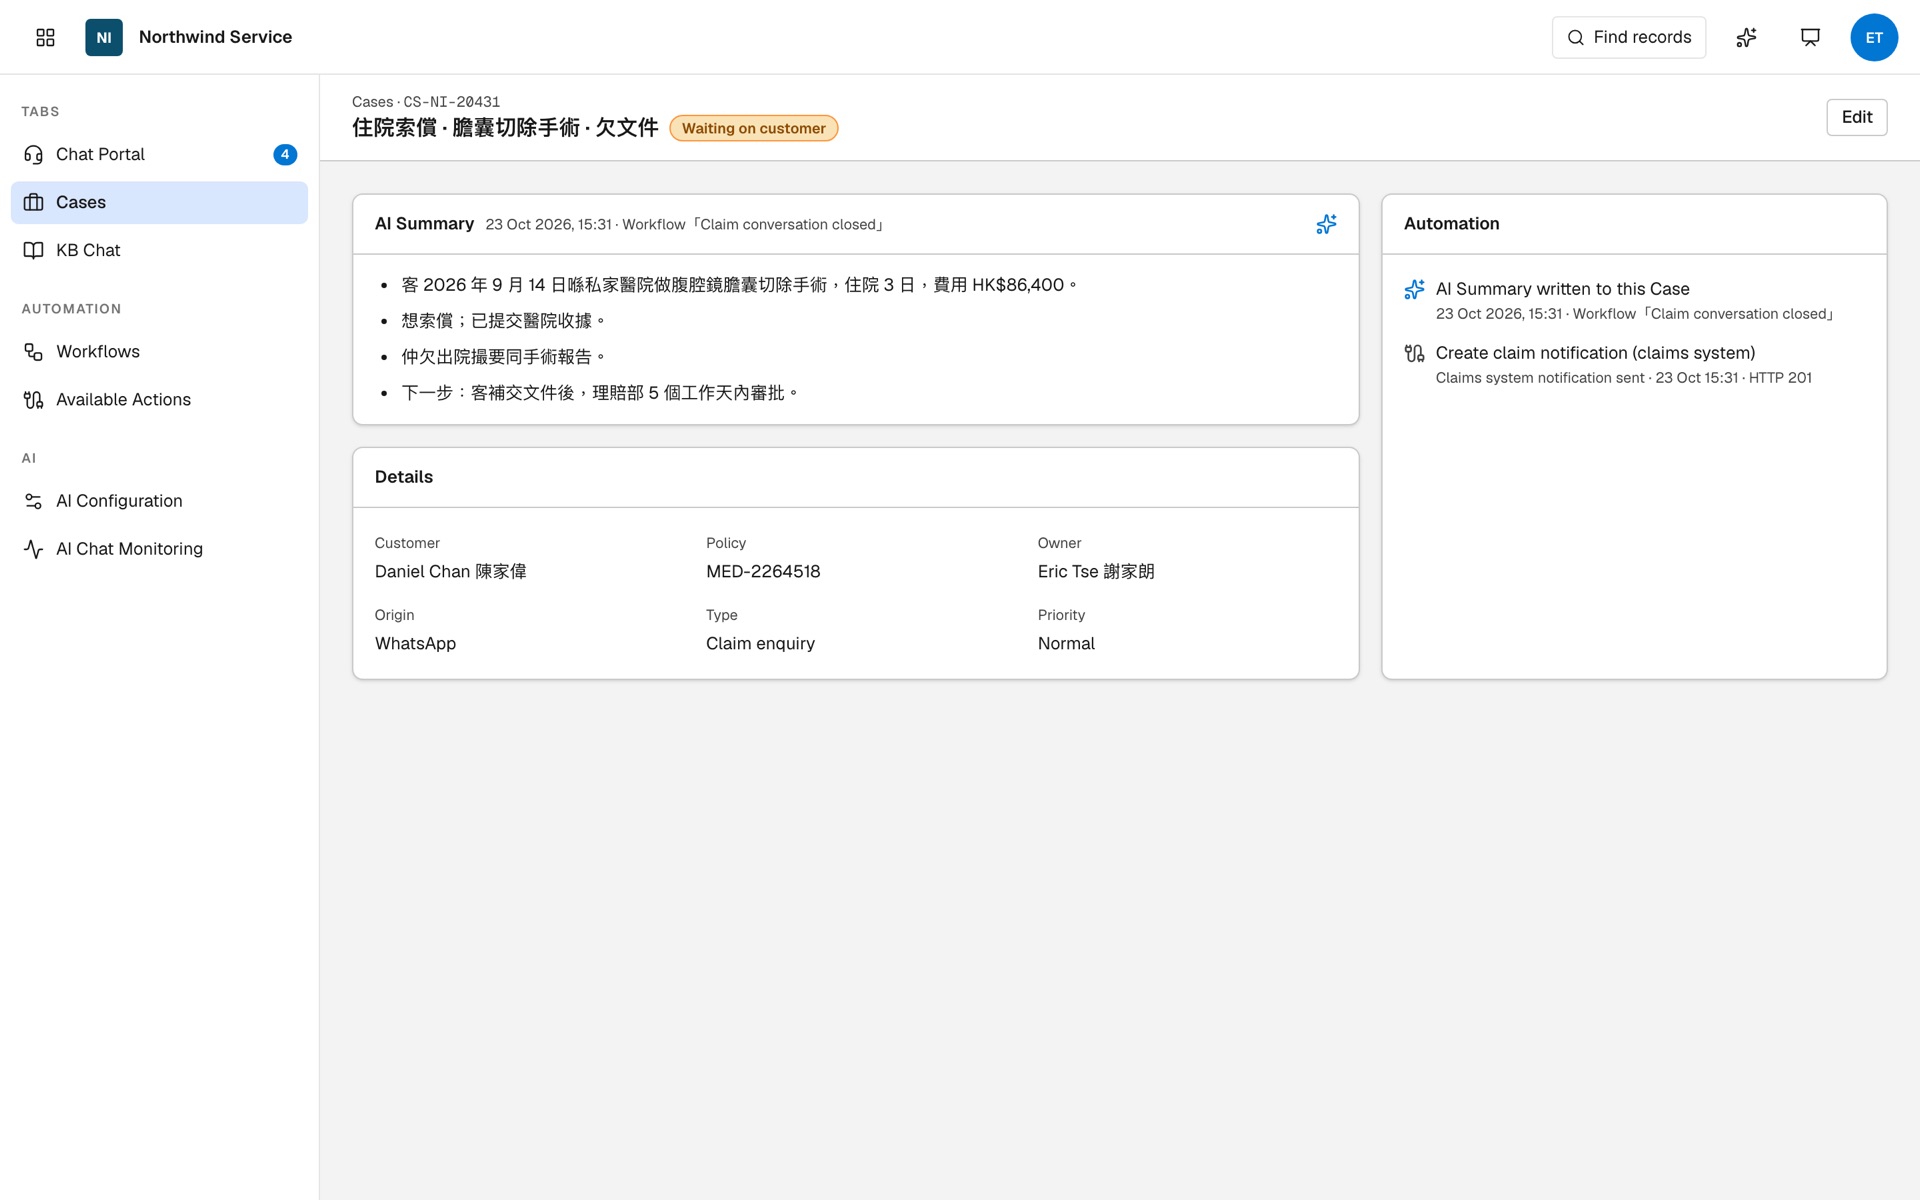The width and height of the screenshot is (1920, 1200).
Task: Open AI Configuration
Action: tap(159, 501)
